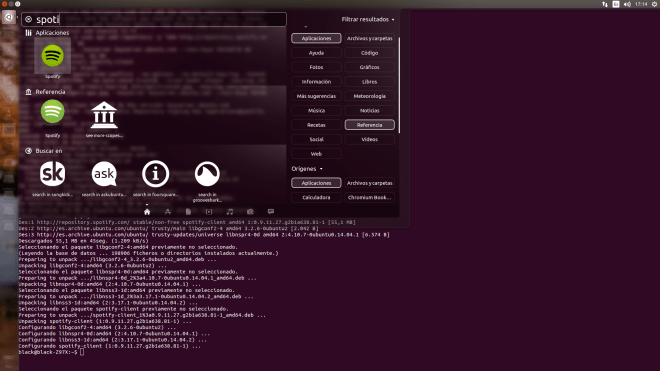Open the keyboard layout indicator in top panel
This screenshot has width=660, height=371.
[616, 4]
